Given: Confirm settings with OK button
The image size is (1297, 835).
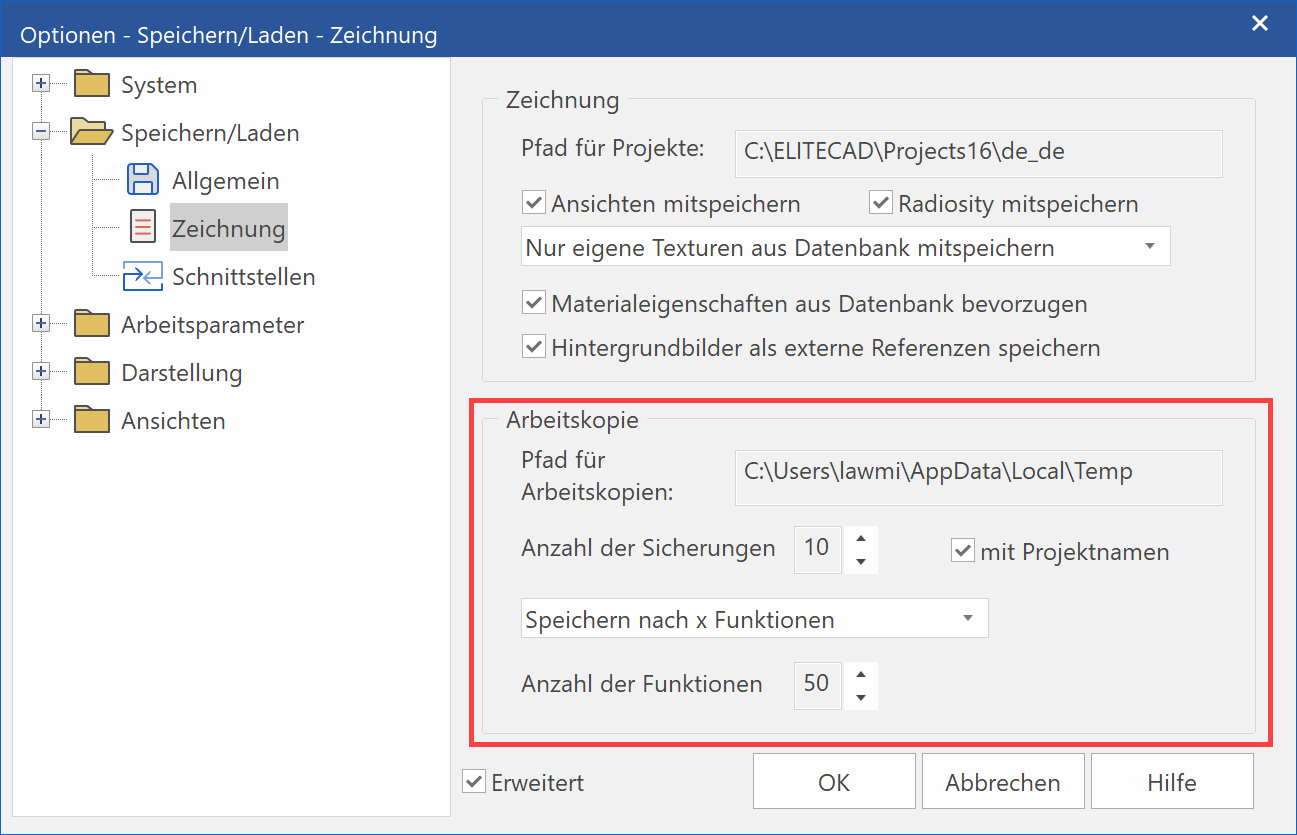Looking at the screenshot, I should coord(833,781).
